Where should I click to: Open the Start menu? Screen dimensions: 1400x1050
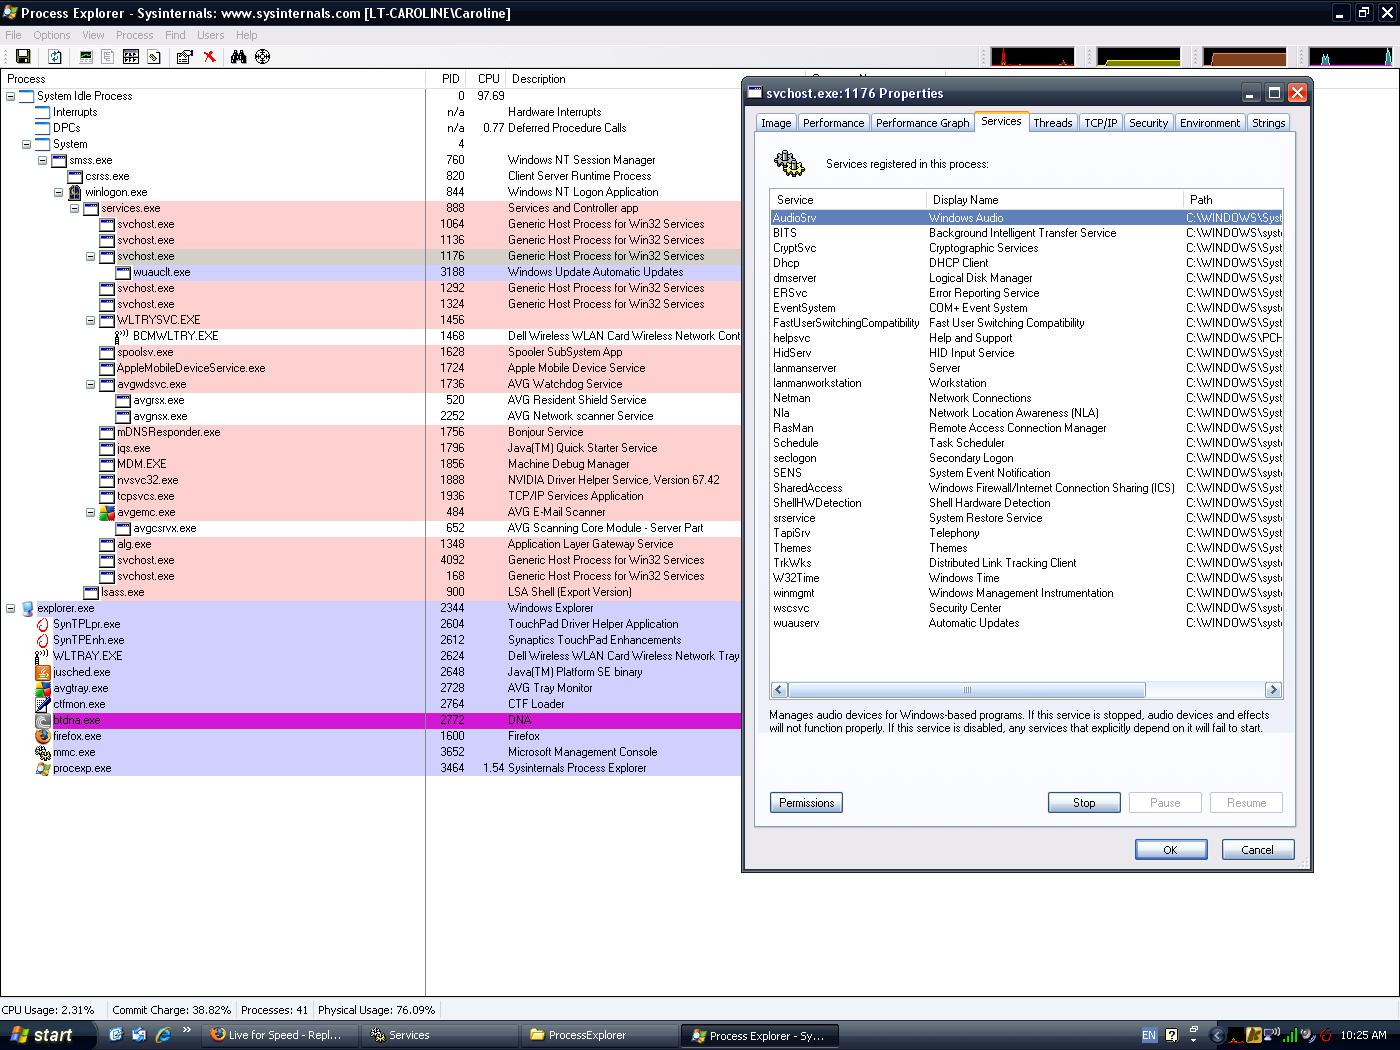pyautogui.click(x=49, y=1035)
